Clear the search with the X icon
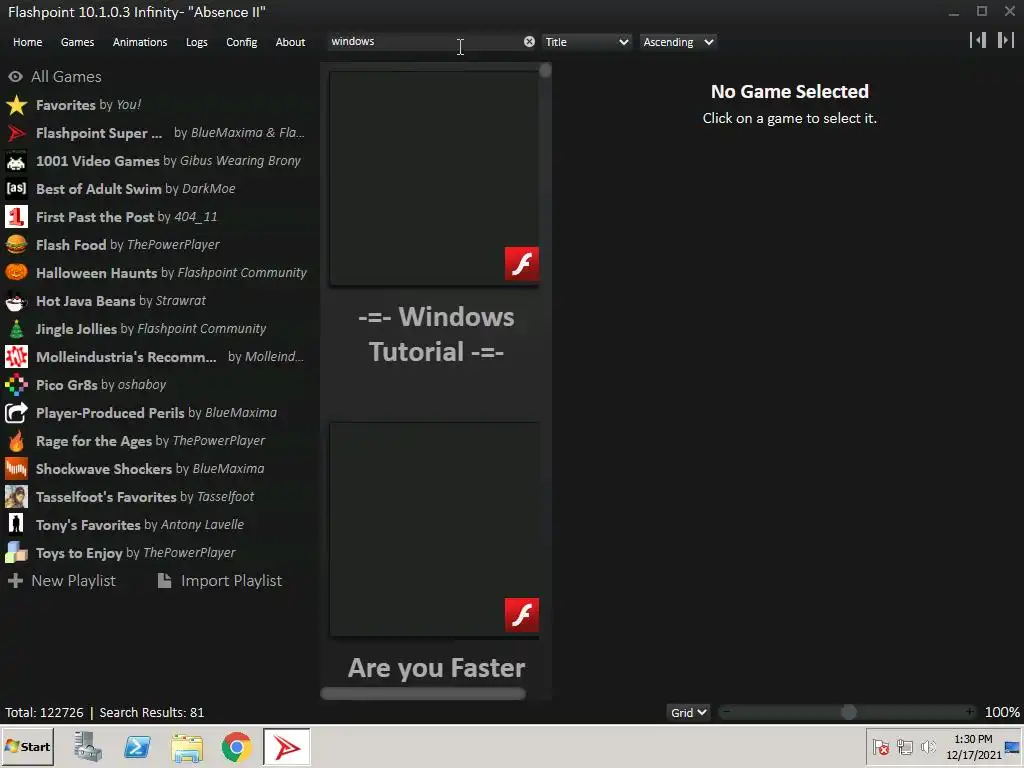Image resolution: width=1024 pixels, height=768 pixels. coord(529,42)
